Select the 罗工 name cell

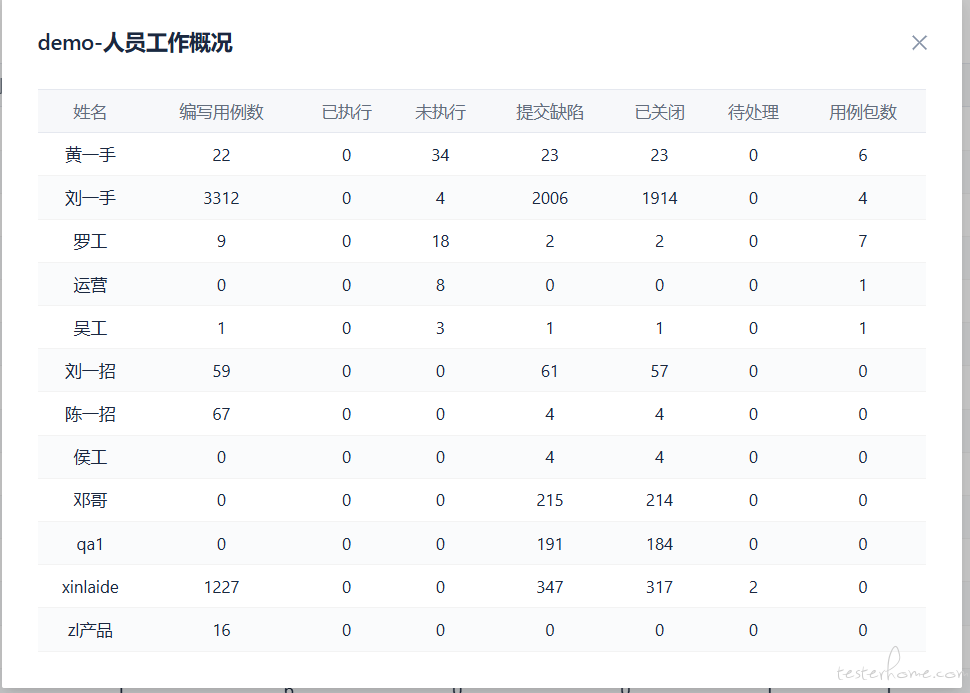(x=90, y=241)
